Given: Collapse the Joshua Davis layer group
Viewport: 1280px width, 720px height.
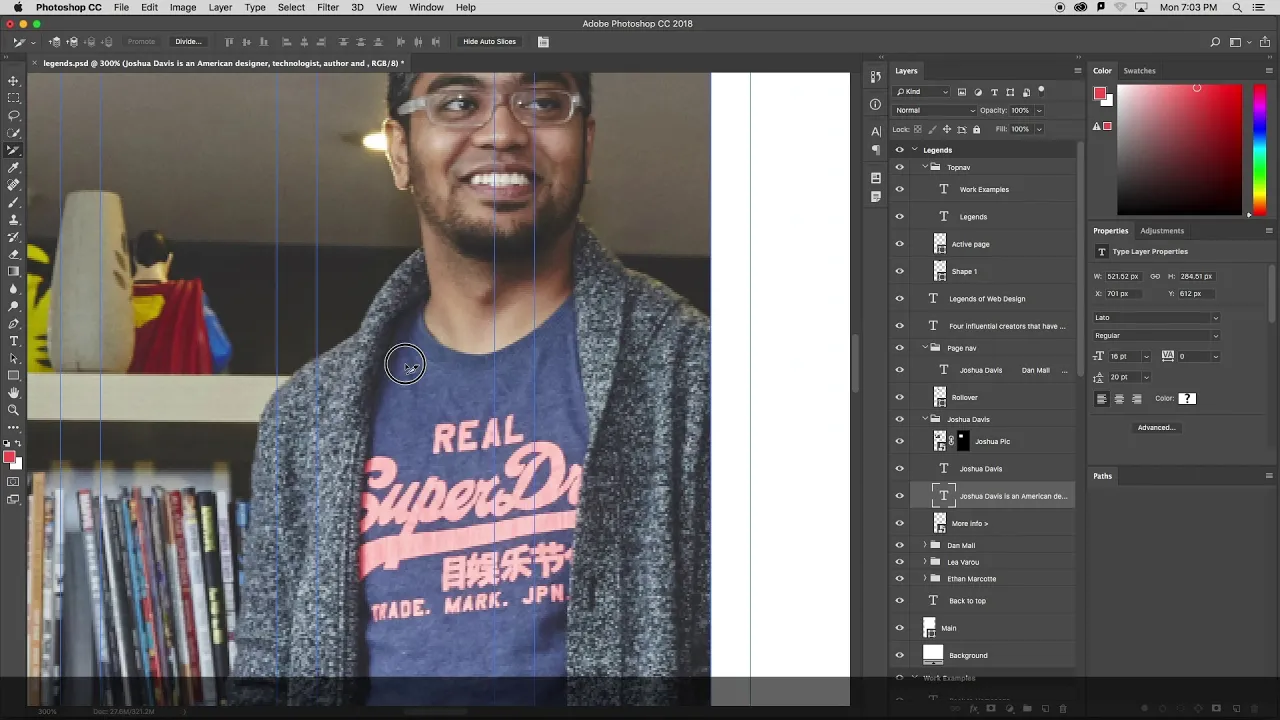Looking at the screenshot, I should pyautogui.click(x=925, y=419).
